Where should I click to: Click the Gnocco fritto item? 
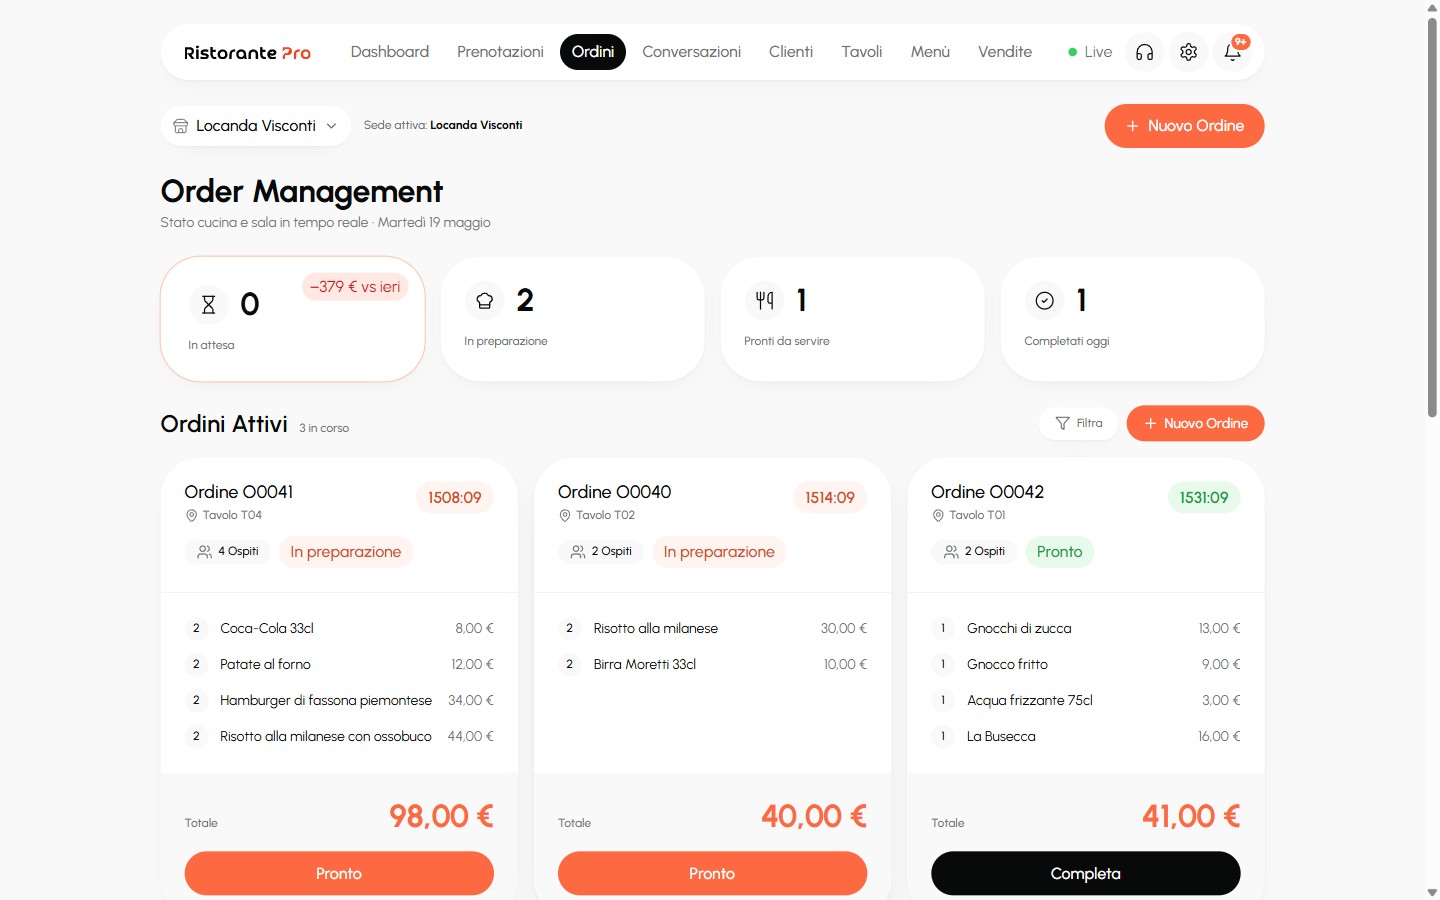click(1085, 664)
